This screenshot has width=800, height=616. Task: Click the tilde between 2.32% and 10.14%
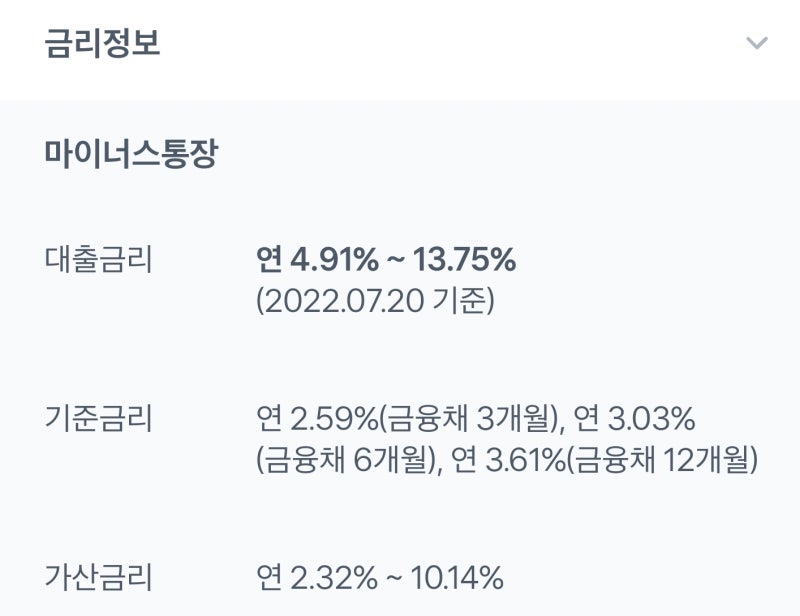[394, 579]
